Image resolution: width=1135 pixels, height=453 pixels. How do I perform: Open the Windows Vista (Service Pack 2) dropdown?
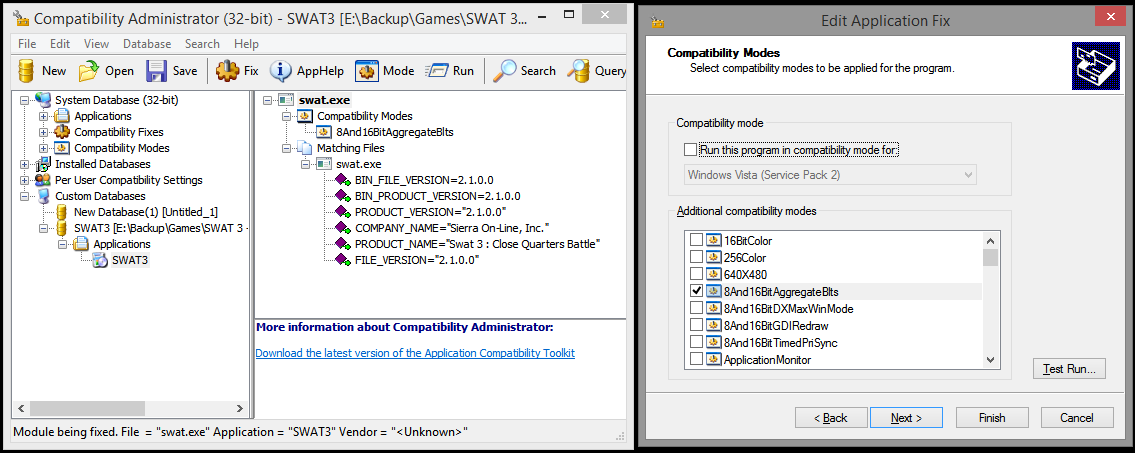coord(830,174)
